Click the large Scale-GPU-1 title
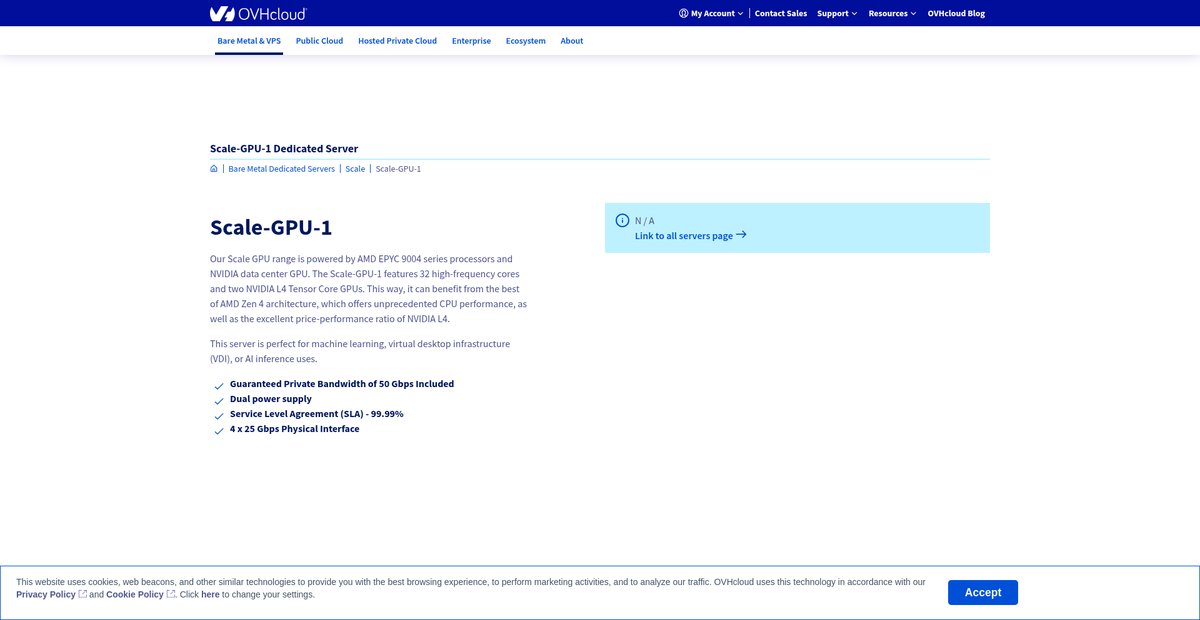1200x620 pixels. click(x=271, y=227)
